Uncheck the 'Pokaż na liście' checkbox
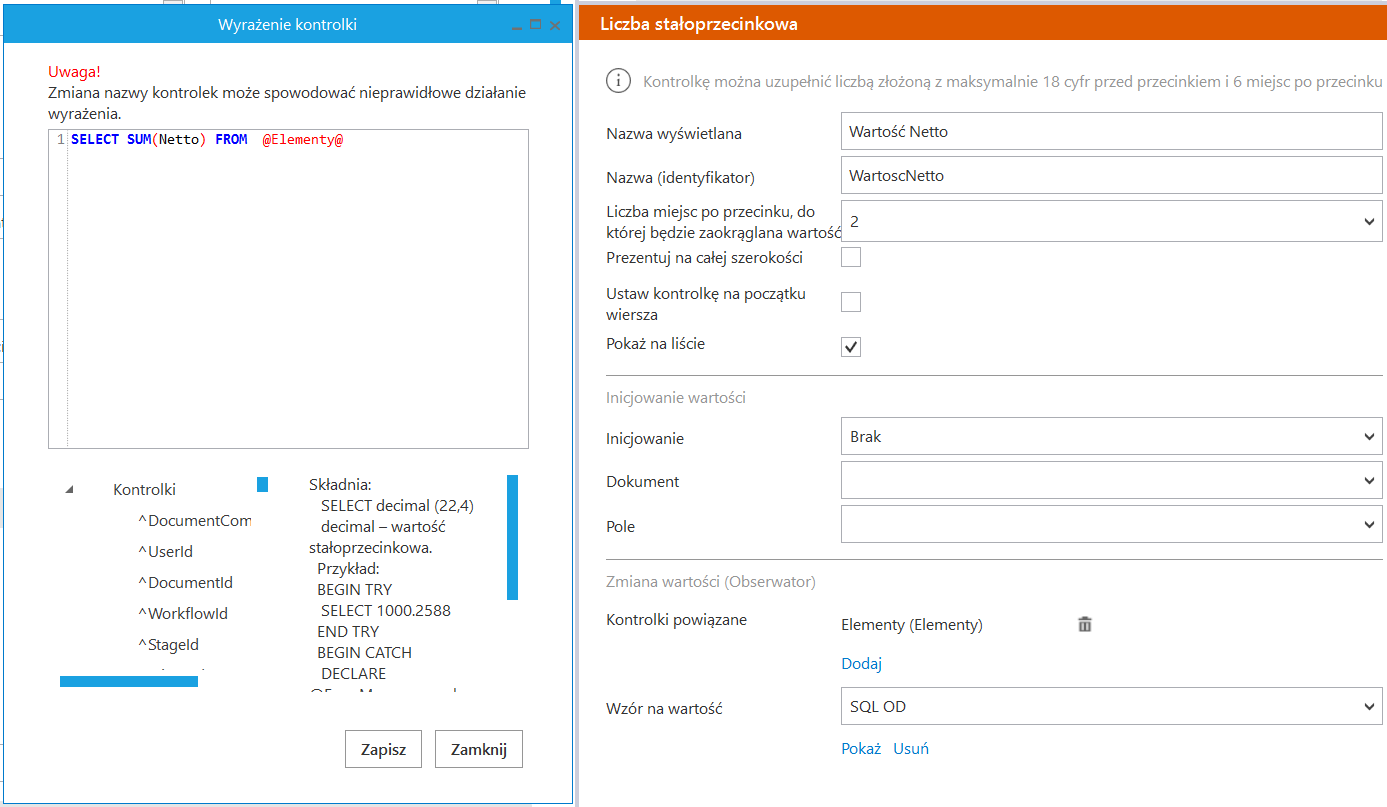Screen dimensions: 1387x807 point(851,346)
